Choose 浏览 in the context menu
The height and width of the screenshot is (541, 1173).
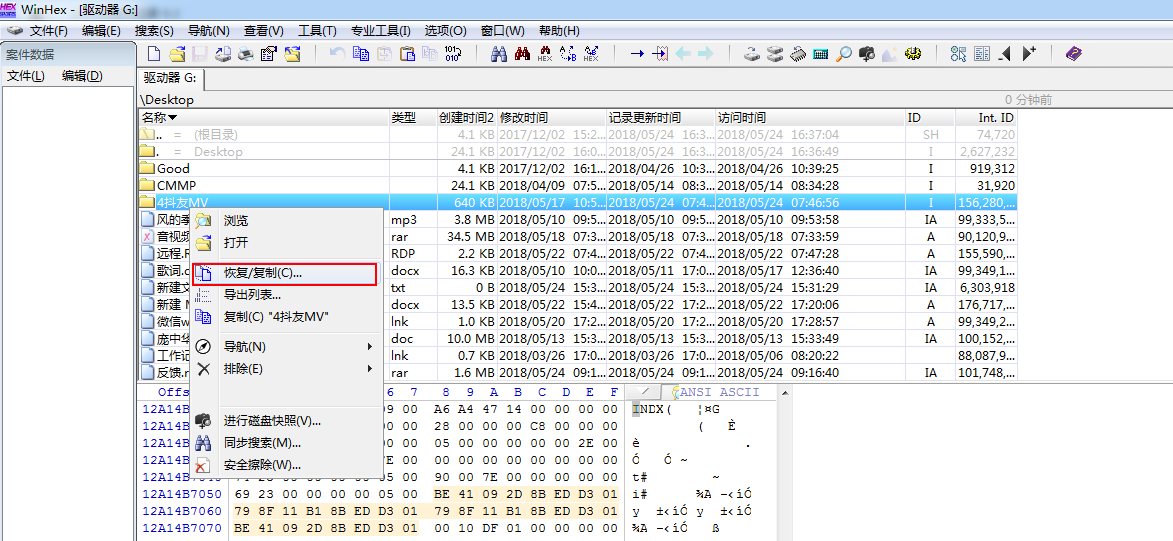click(287, 221)
